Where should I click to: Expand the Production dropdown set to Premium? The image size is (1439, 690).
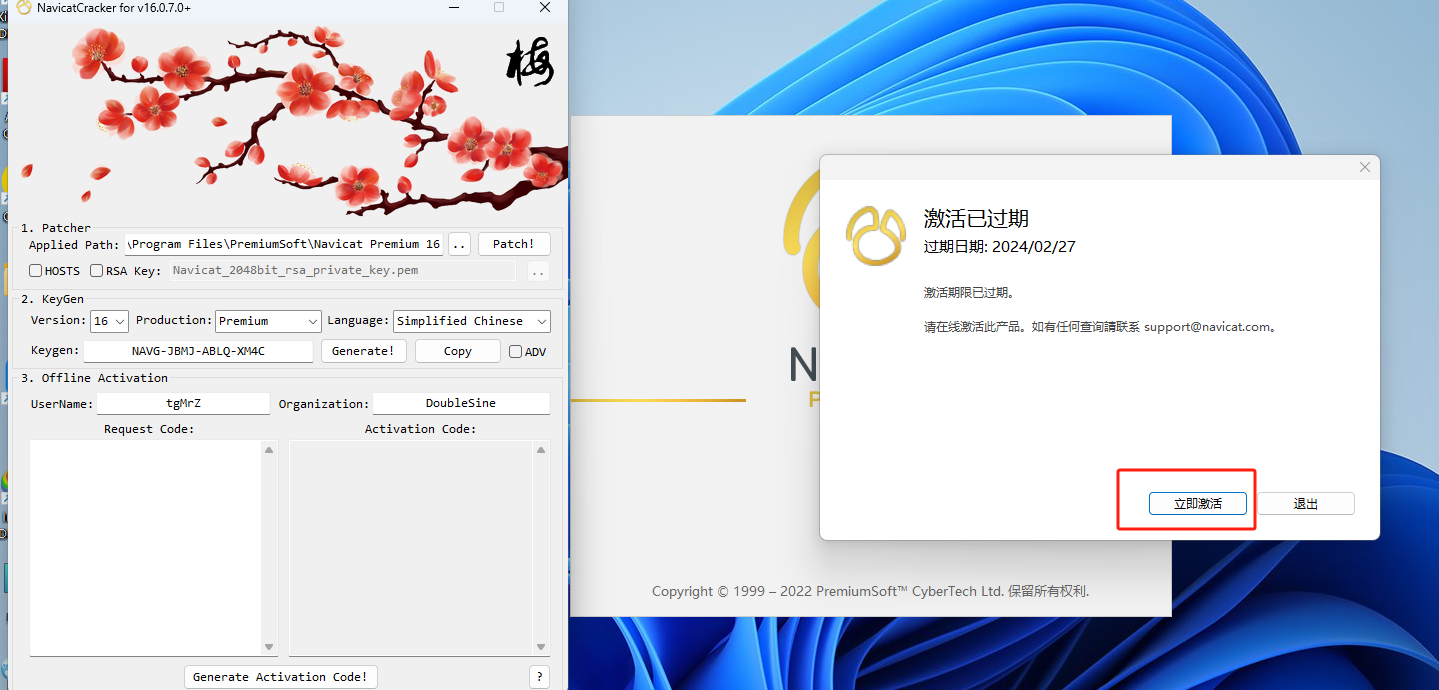pyautogui.click(x=268, y=321)
